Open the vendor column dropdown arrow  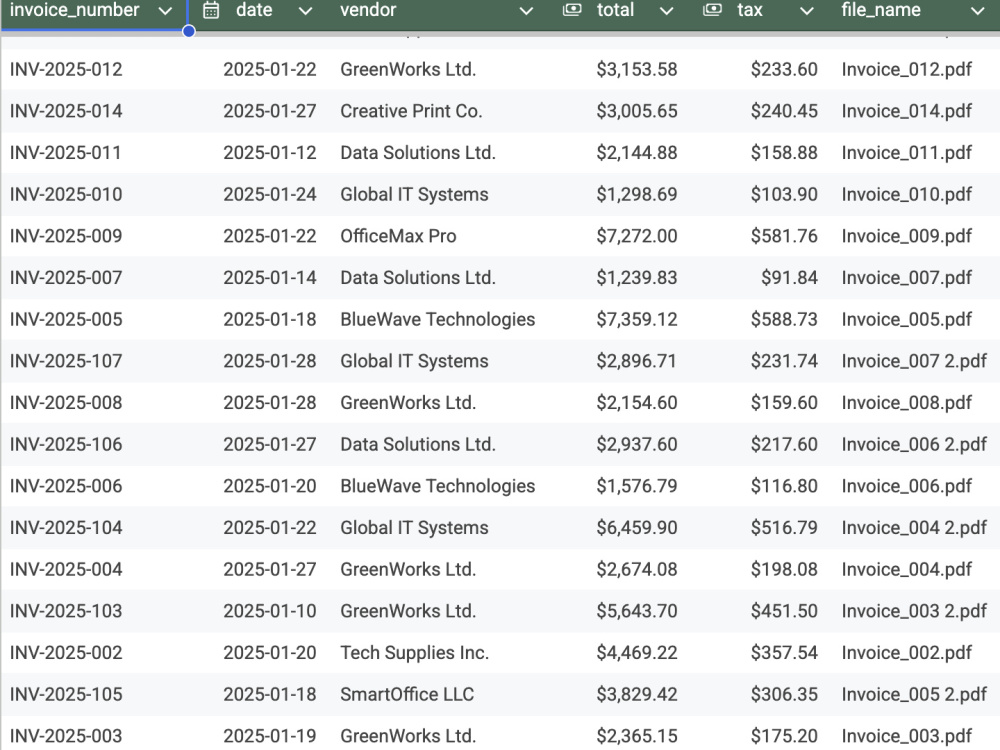pyautogui.click(x=526, y=11)
